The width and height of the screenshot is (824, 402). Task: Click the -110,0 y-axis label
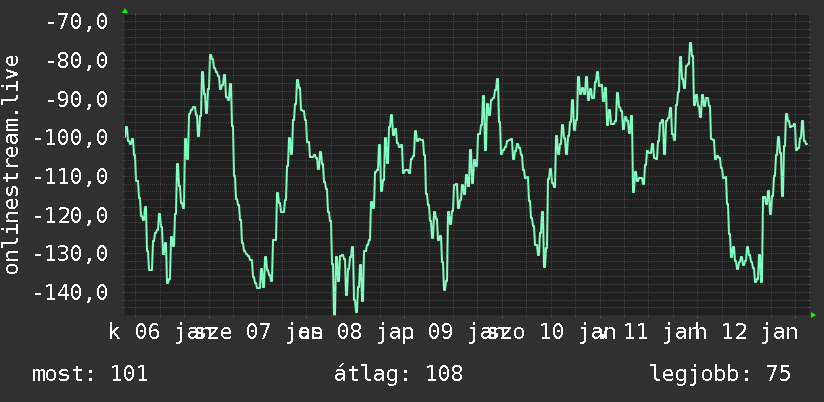(71, 177)
